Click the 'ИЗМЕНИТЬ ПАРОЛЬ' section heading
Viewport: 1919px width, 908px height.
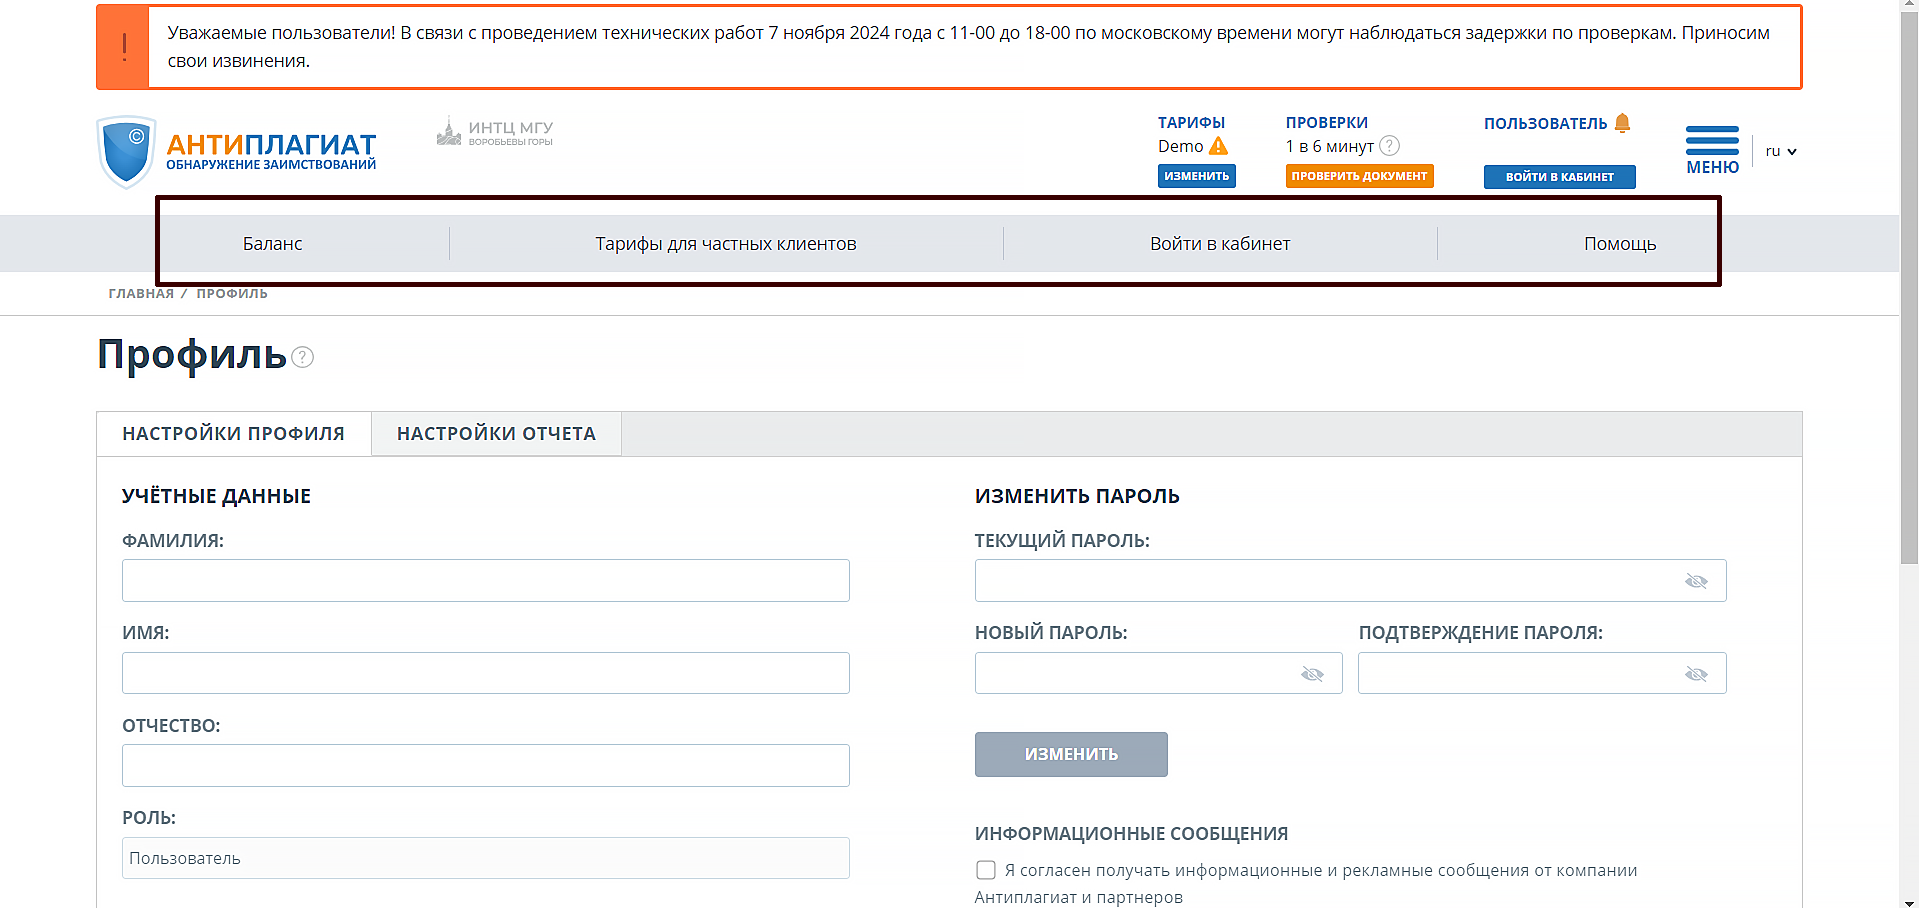[x=1077, y=496]
